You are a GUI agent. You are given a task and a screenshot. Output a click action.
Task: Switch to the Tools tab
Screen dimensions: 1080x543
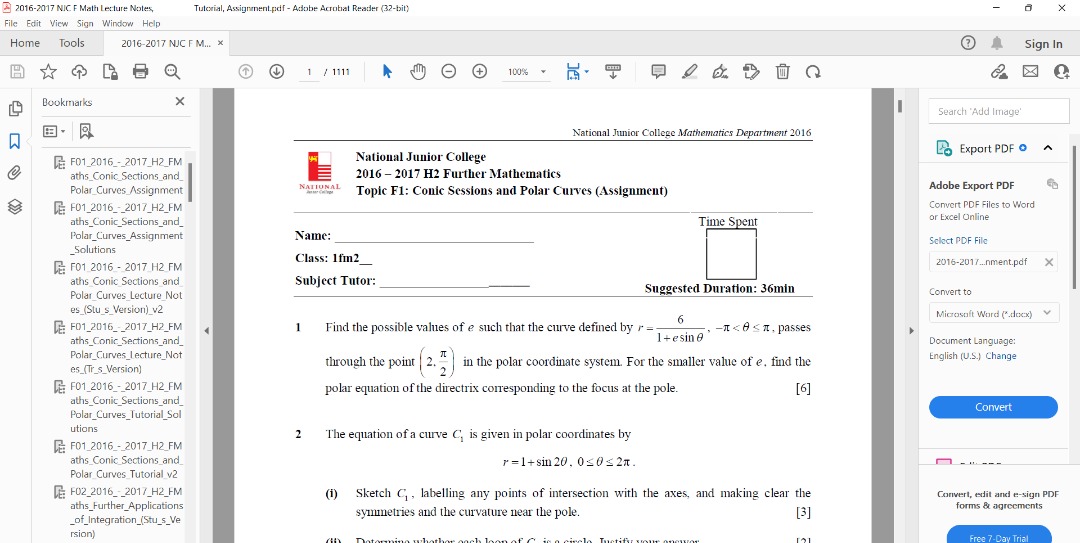point(72,43)
